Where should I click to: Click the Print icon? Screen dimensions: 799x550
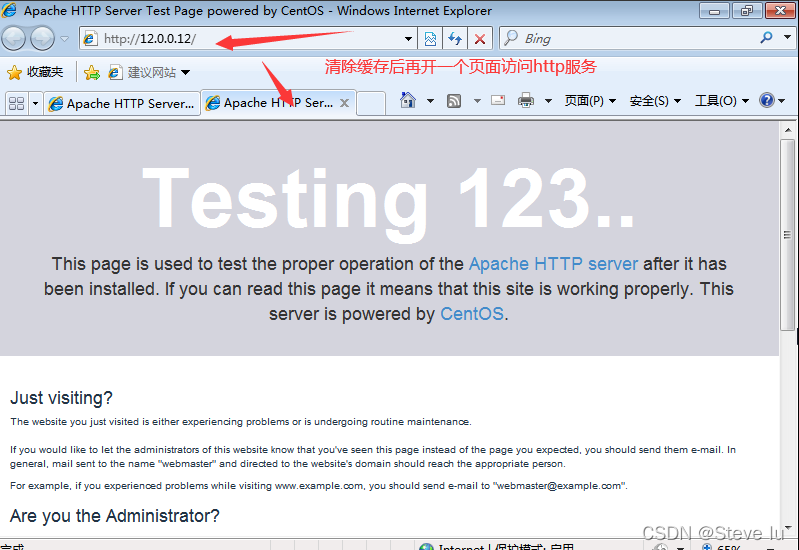525,100
